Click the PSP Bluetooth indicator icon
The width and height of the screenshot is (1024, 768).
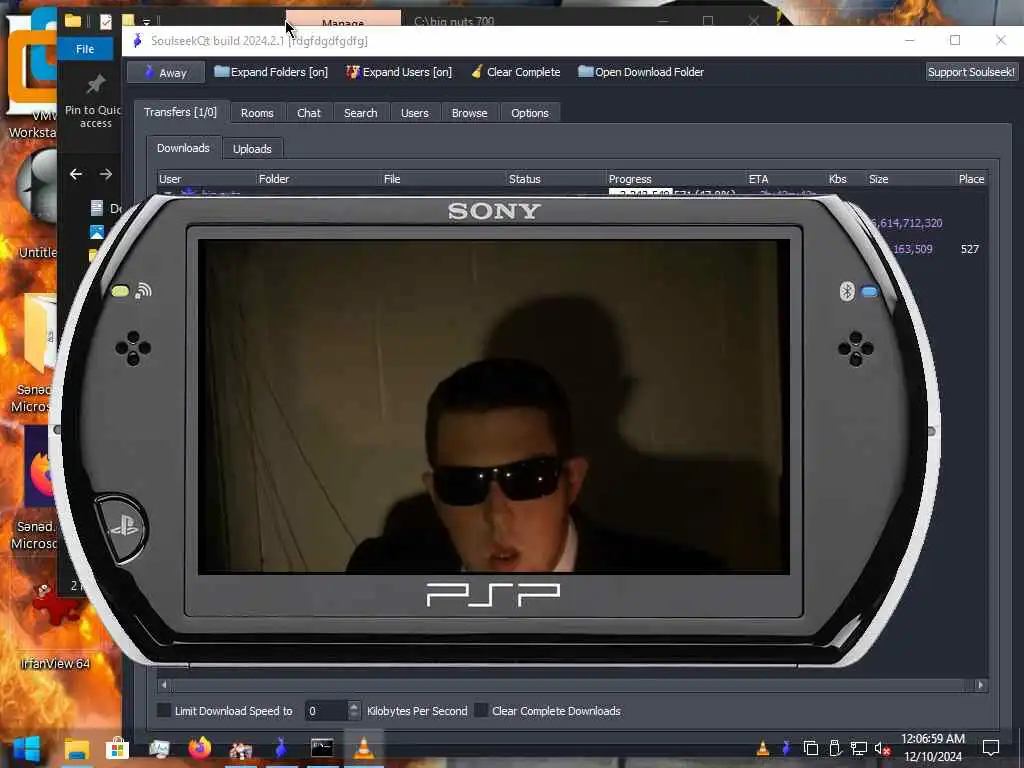pyautogui.click(x=847, y=291)
